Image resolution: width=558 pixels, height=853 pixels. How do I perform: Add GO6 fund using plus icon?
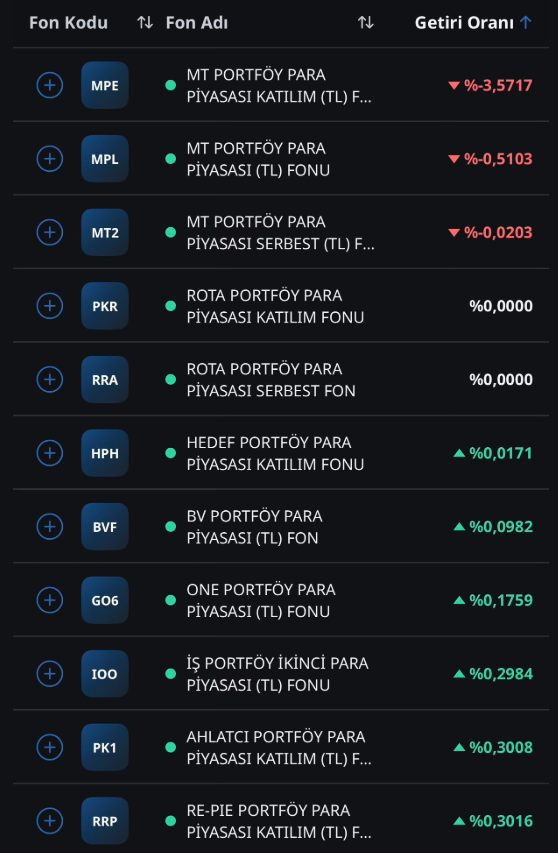(x=49, y=600)
